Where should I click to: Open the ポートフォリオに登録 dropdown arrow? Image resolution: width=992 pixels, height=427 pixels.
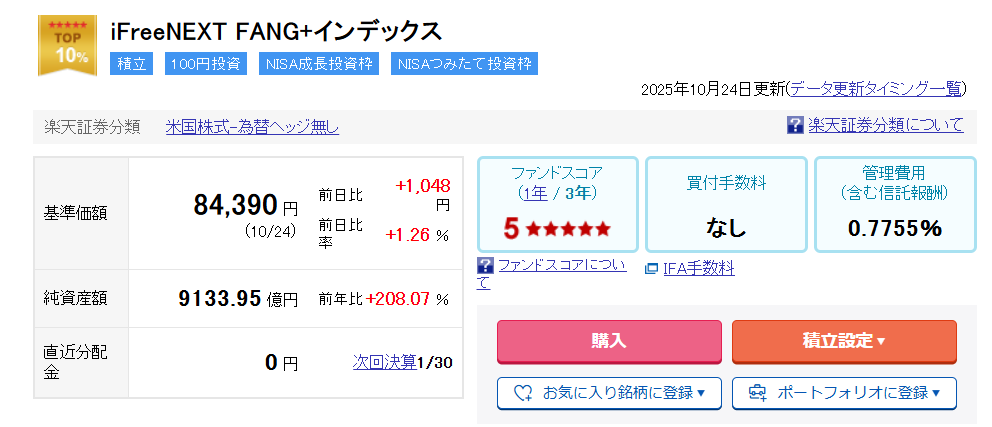(936, 393)
